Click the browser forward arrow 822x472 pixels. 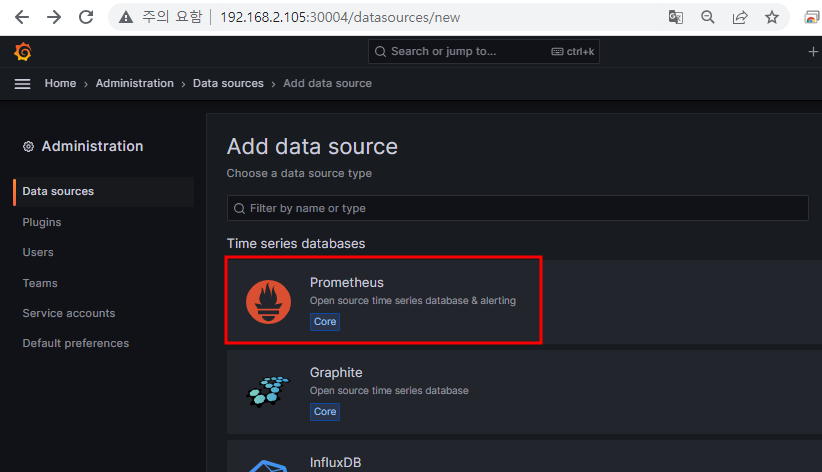pos(53,17)
